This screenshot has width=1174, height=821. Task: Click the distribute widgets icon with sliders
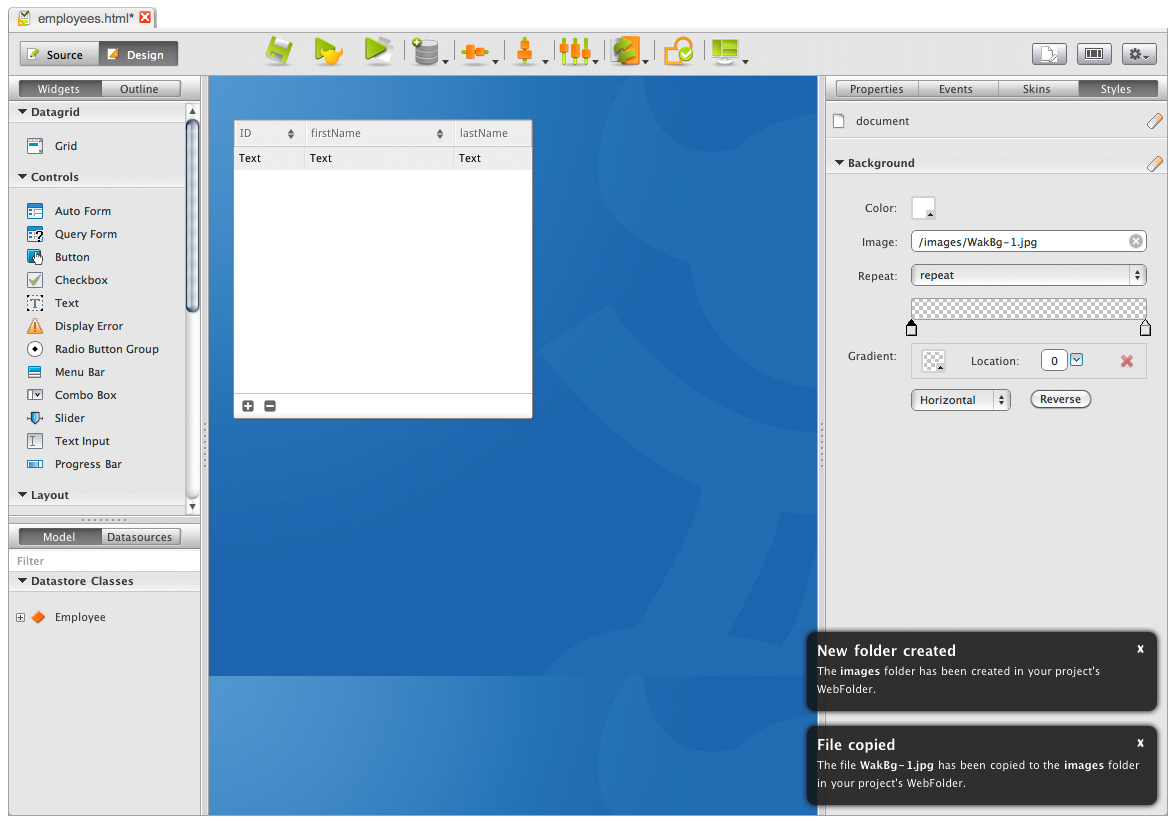575,52
